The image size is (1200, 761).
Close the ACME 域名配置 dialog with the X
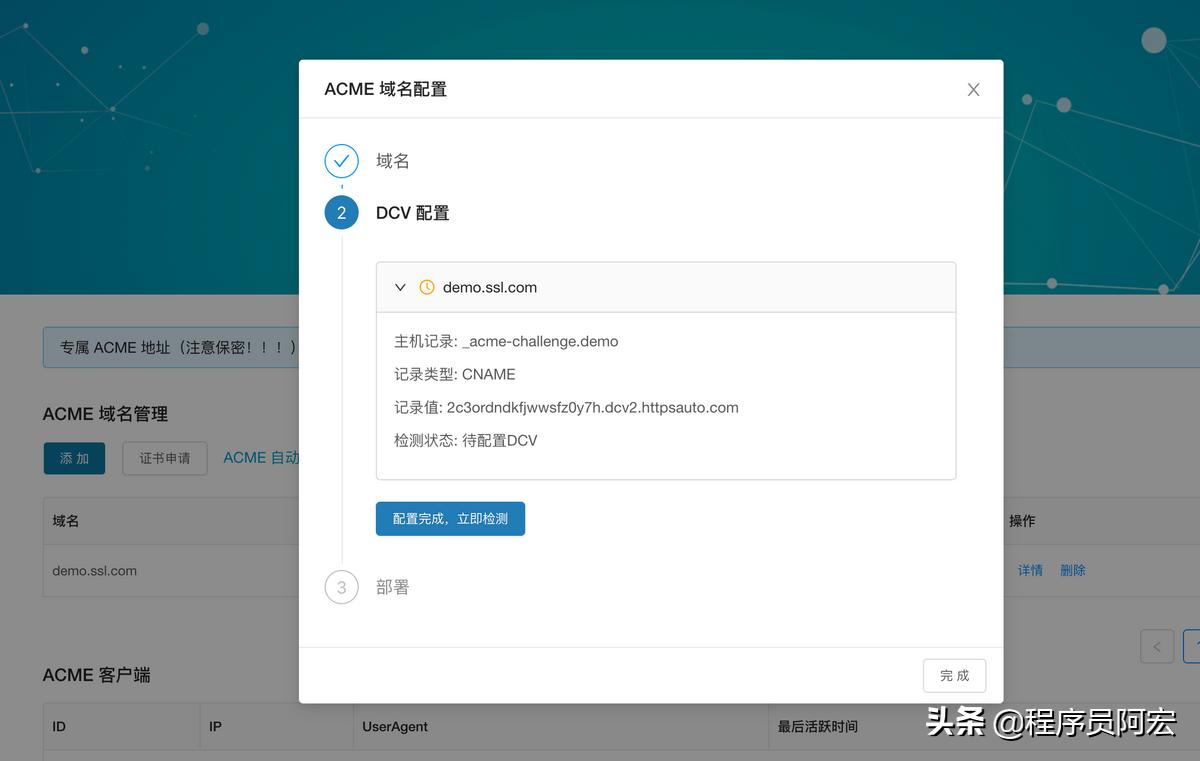[972, 89]
